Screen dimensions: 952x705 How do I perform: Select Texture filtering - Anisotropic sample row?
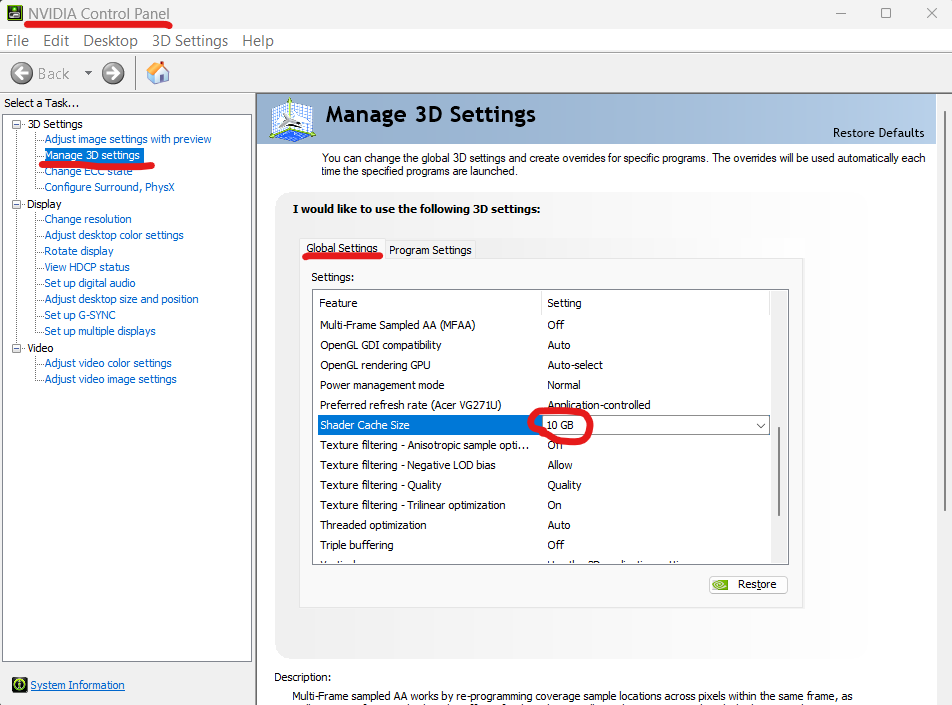coord(543,445)
